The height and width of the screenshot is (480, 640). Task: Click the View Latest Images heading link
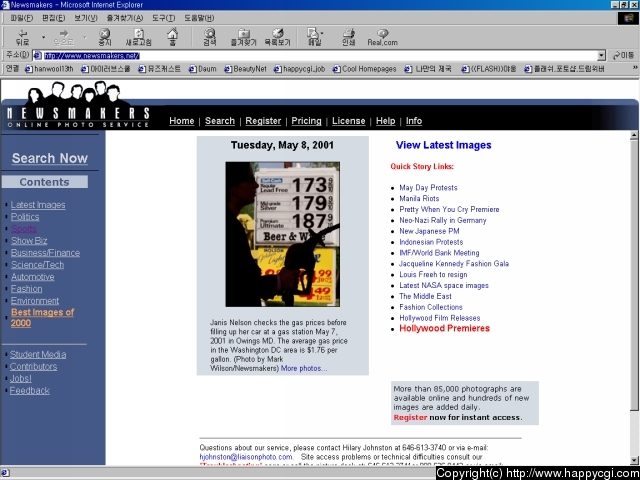443,145
